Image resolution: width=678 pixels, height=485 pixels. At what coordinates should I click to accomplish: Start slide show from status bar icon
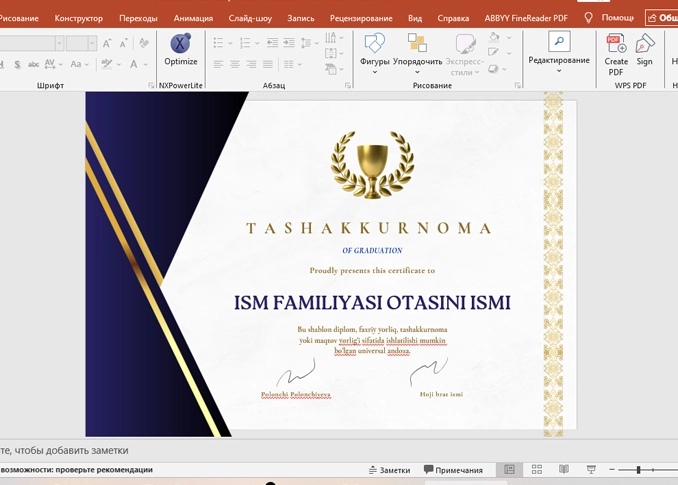tap(591, 469)
